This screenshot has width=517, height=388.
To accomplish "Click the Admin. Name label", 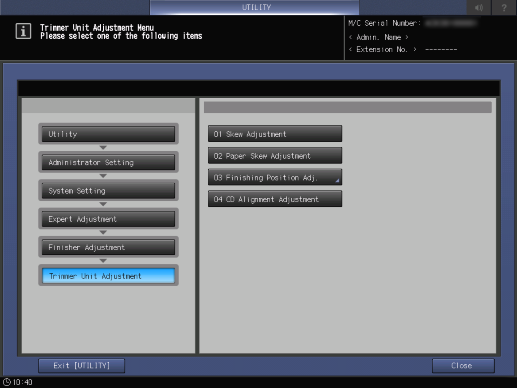I will tap(379, 37).
